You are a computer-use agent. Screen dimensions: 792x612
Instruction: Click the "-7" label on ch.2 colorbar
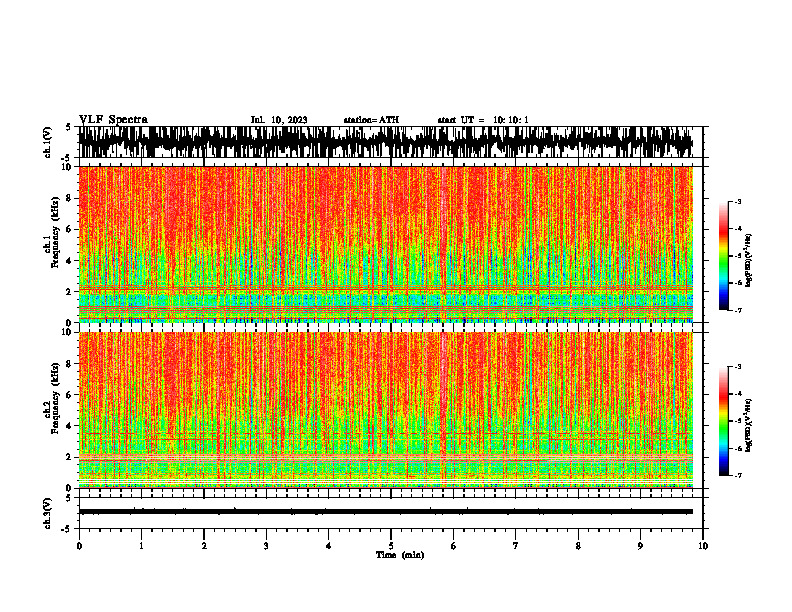point(738,475)
